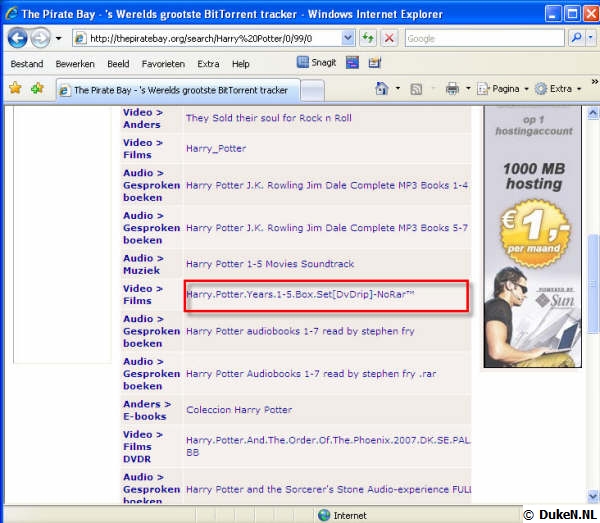600x523 pixels.
Task: Click the 1000 MB hosting advertisement banner
Action: point(532,236)
